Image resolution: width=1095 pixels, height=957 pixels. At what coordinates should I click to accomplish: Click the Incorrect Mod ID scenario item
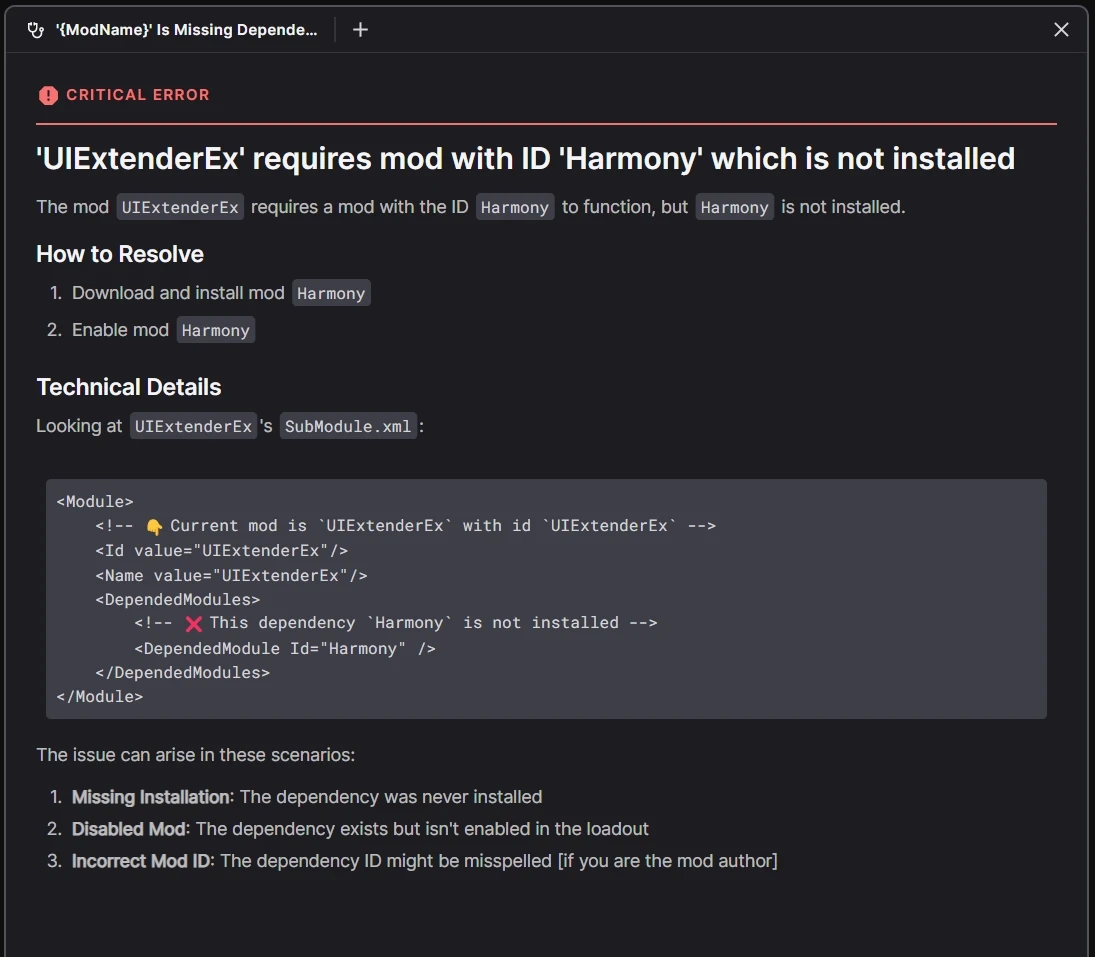pos(423,861)
